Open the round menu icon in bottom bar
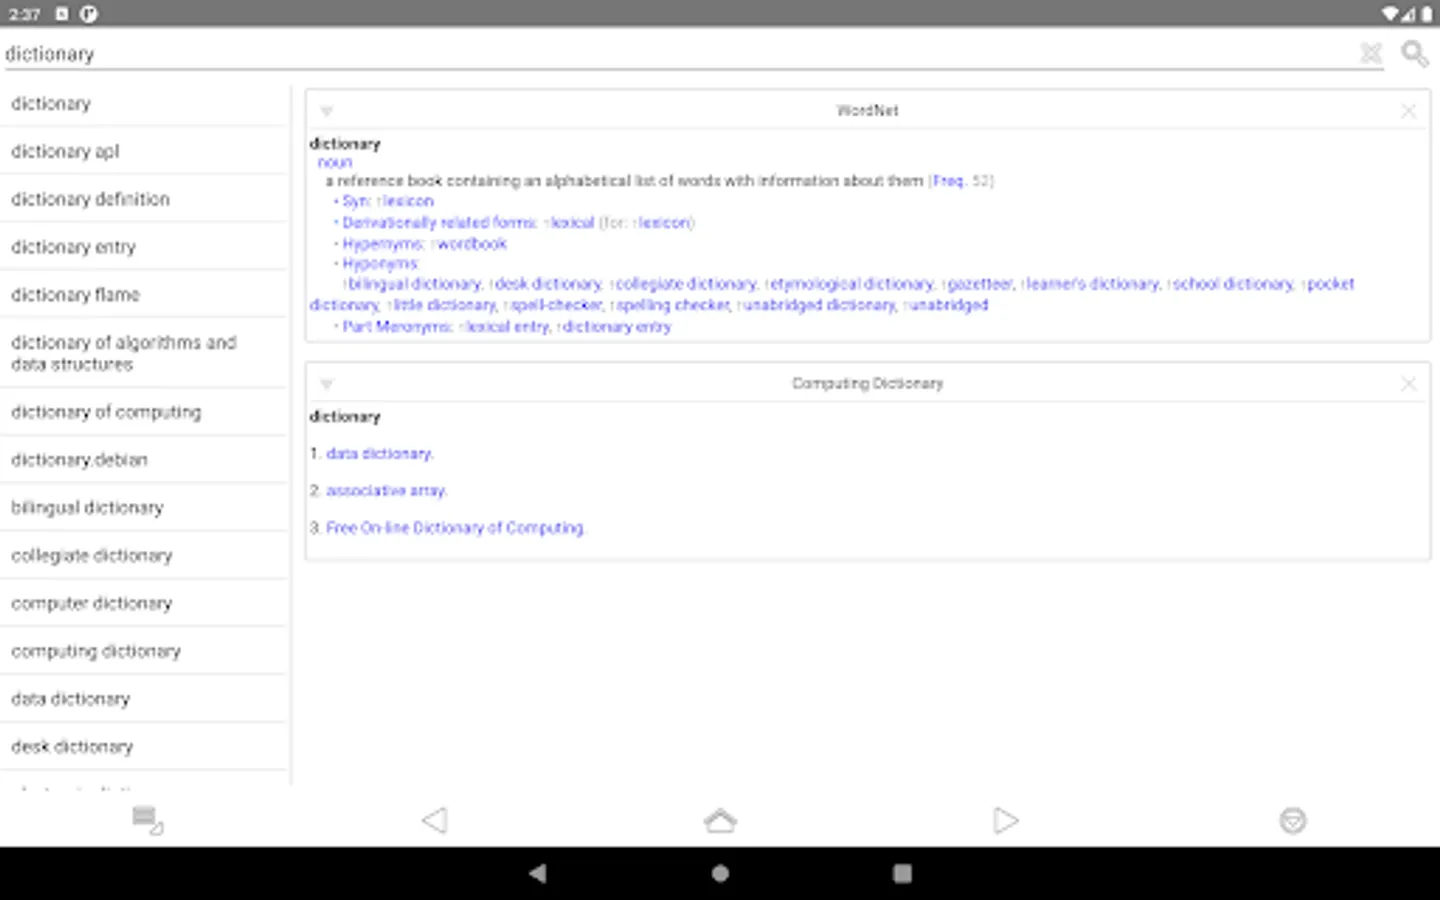The image size is (1440, 900). (x=1293, y=820)
